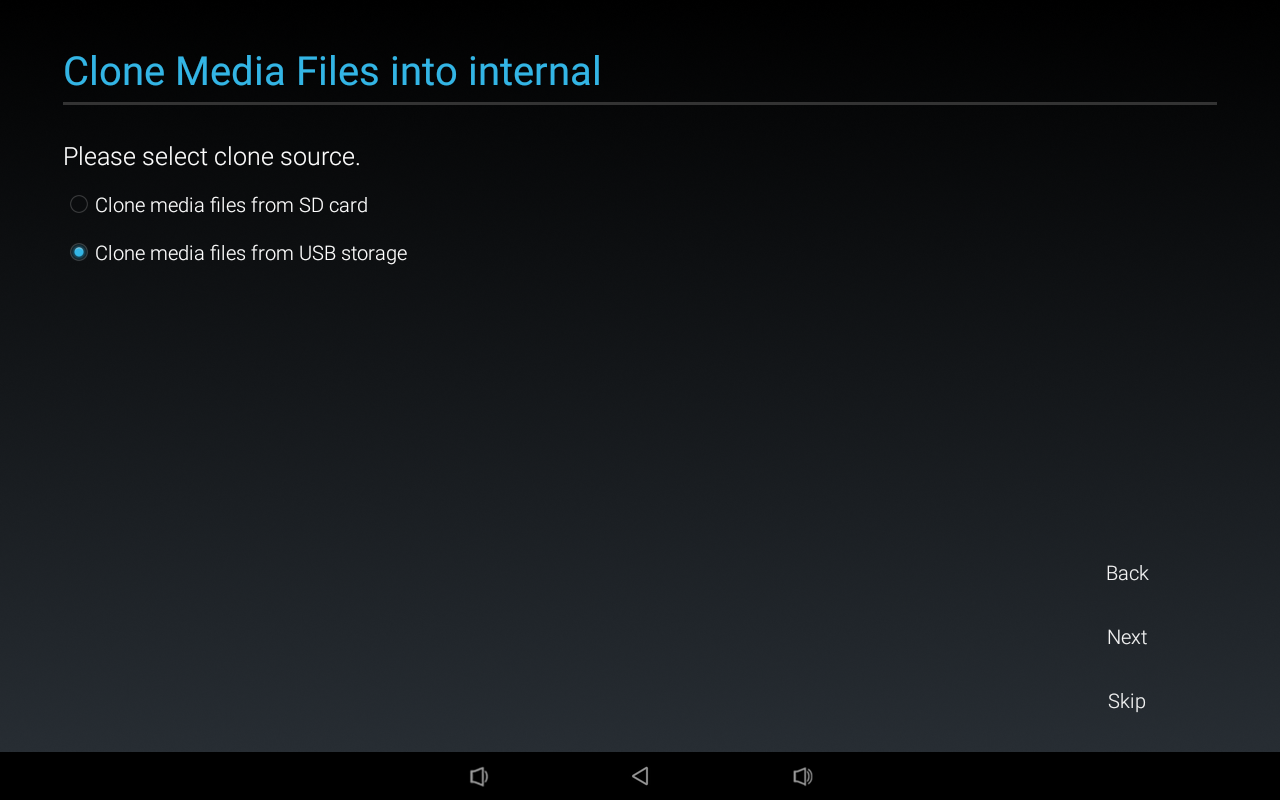Image resolution: width=1280 pixels, height=800 pixels.
Task: Go back using the system nav triangle
Action: [x=640, y=776]
